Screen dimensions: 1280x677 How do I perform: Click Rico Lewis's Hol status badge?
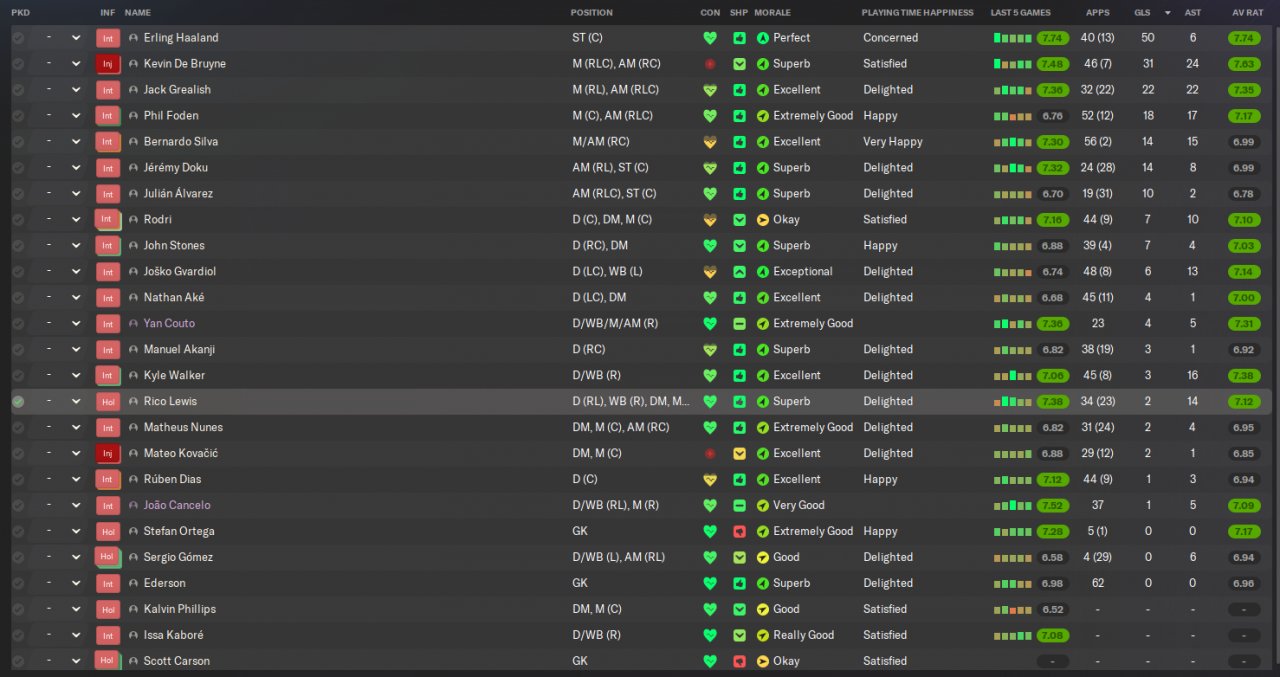tap(107, 402)
